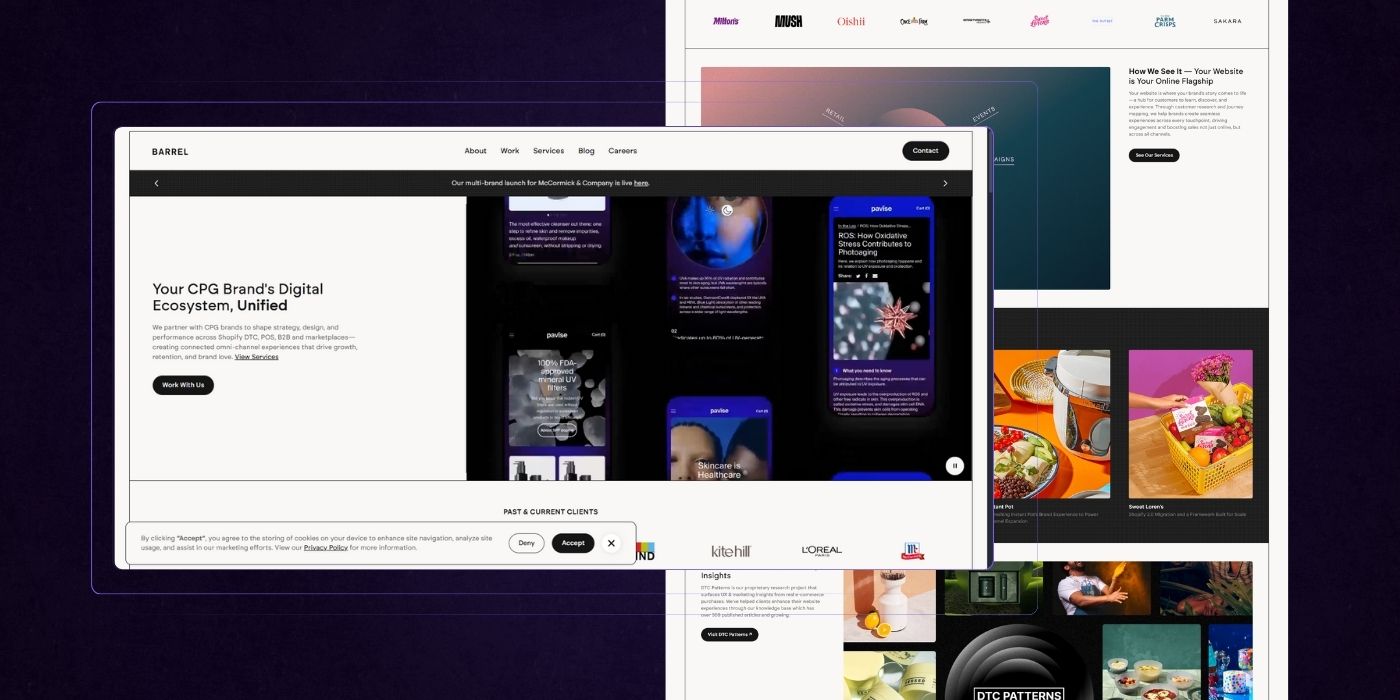Open the Blog nav link
The width and height of the screenshot is (1400, 700).
click(x=586, y=151)
